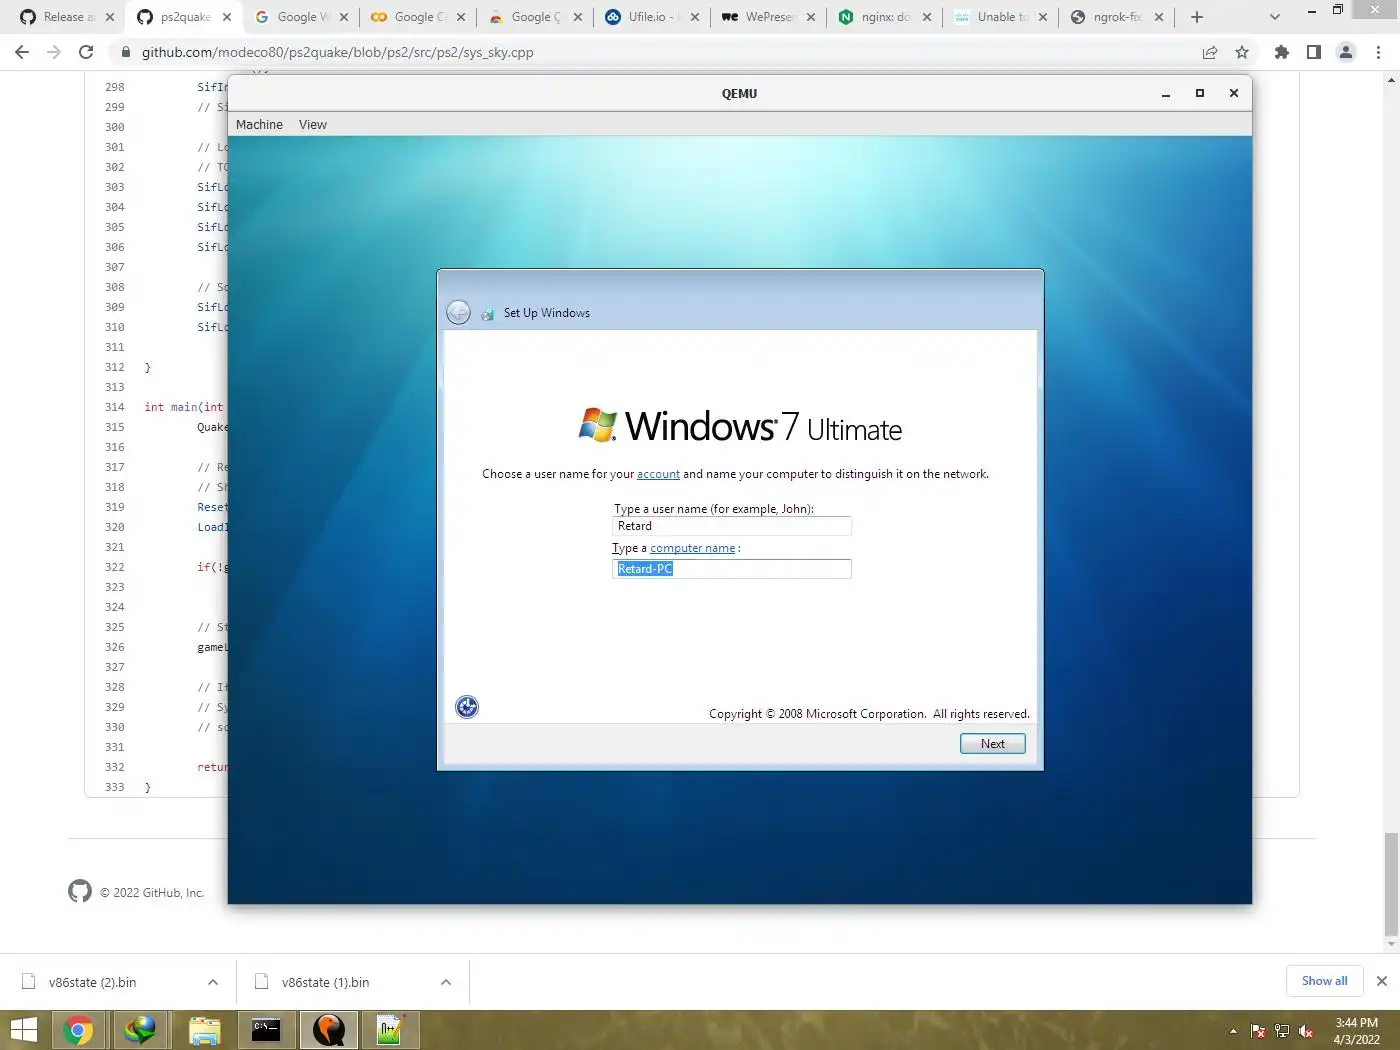Viewport: 1400px width, 1050px height.
Task: Click the network tray icon
Action: click(1282, 1031)
